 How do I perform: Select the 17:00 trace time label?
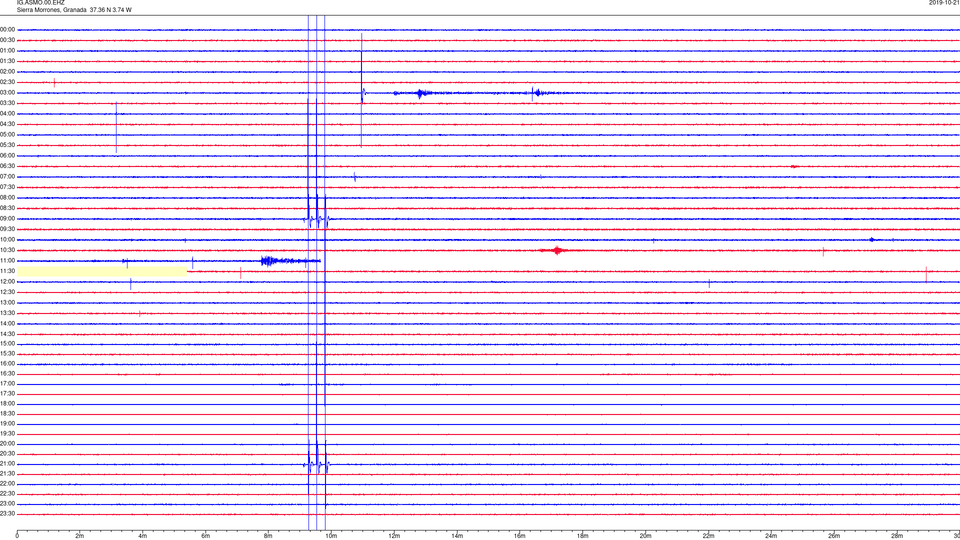[x=7, y=384]
